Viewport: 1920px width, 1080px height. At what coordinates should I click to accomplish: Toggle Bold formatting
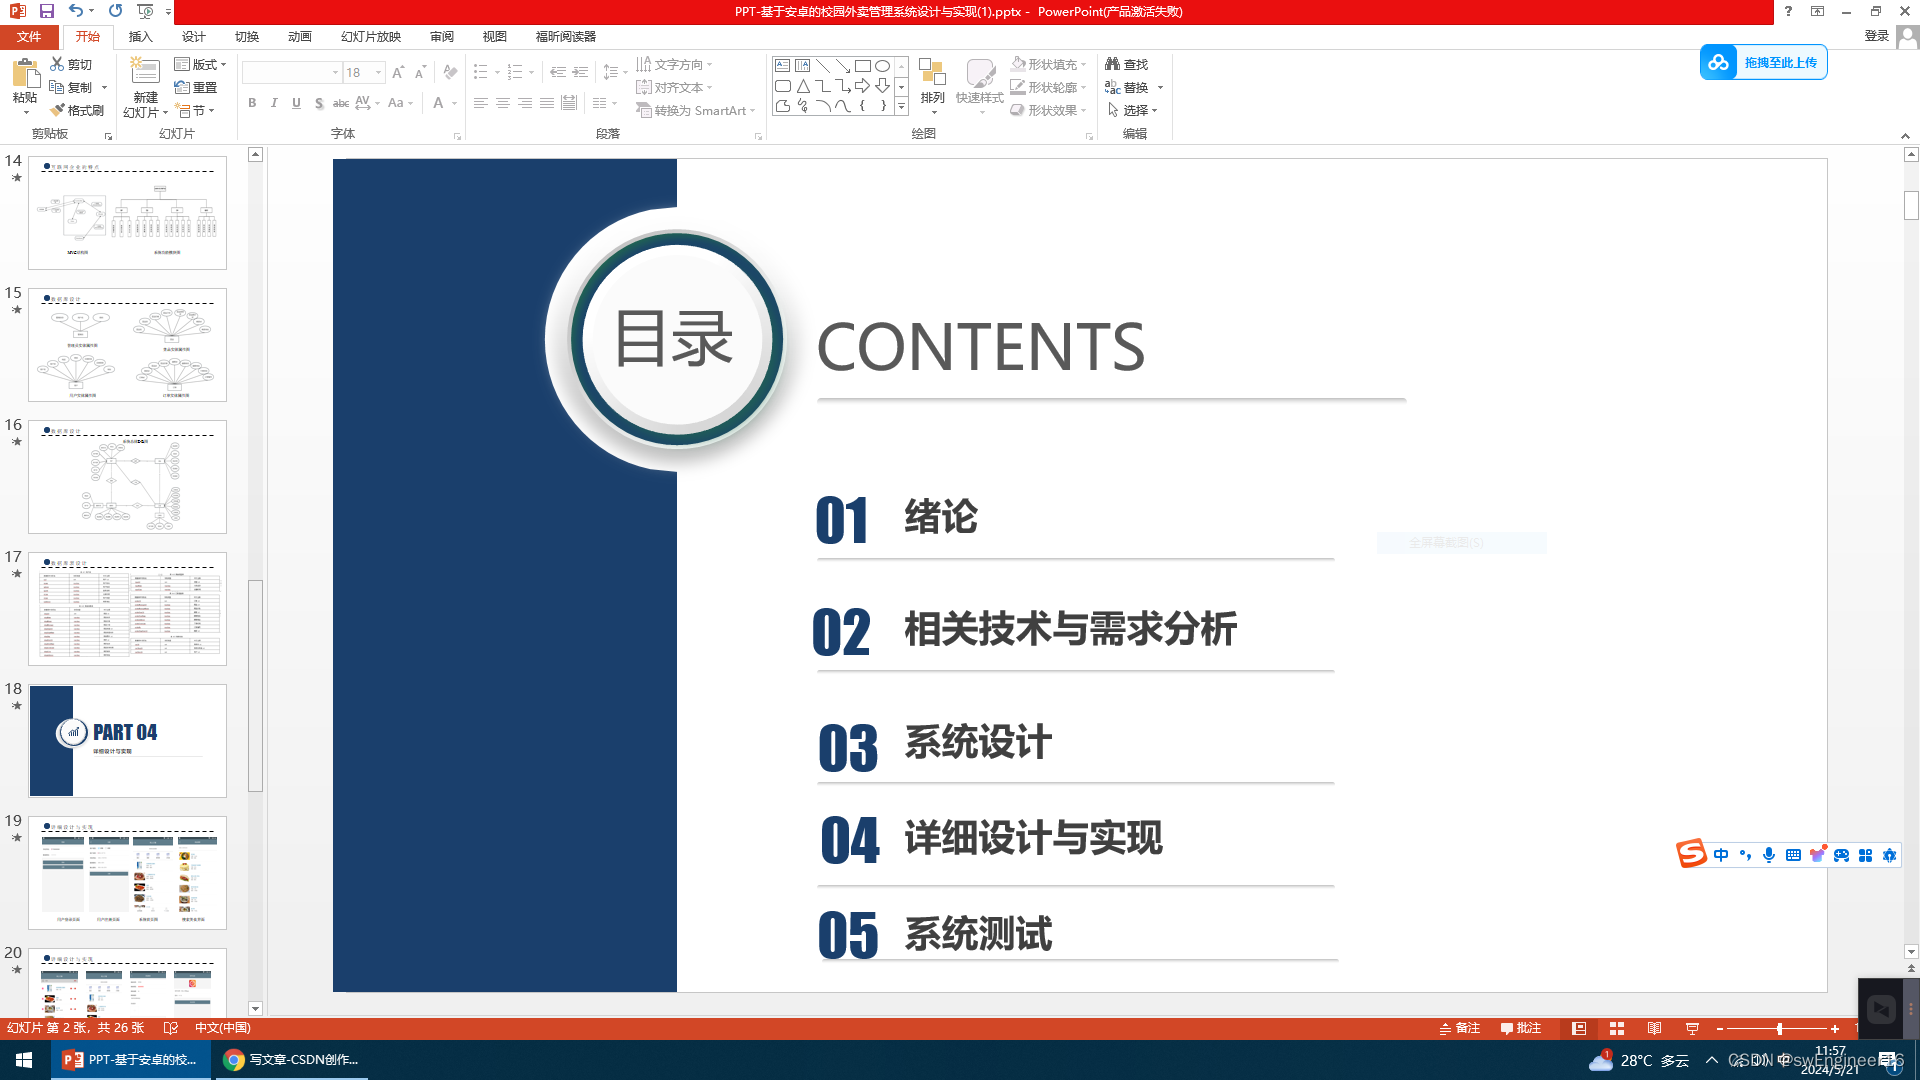pyautogui.click(x=252, y=102)
